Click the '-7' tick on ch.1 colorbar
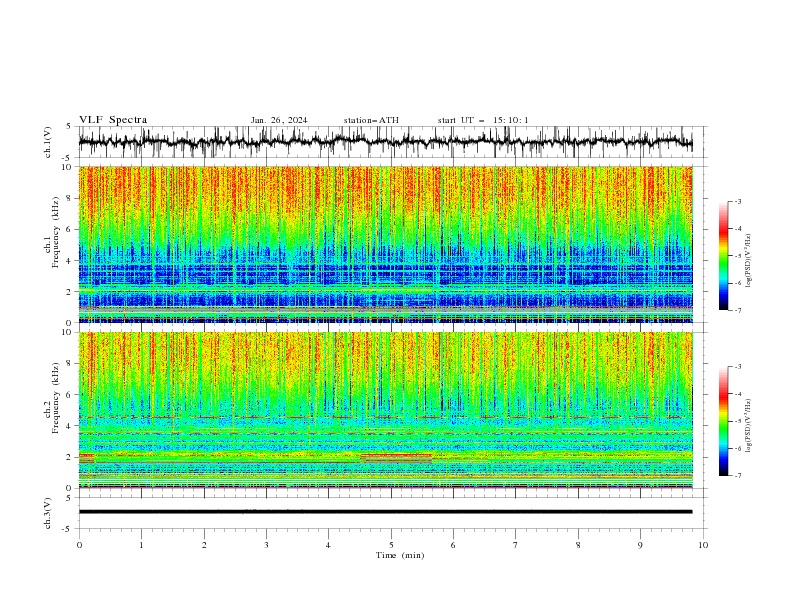 pyautogui.click(x=738, y=310)
